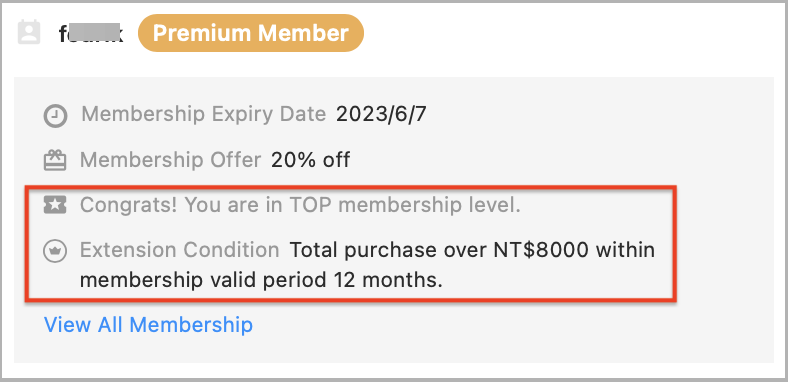Click the Extension Condition label
788x382 pixels.
point(179,250)
